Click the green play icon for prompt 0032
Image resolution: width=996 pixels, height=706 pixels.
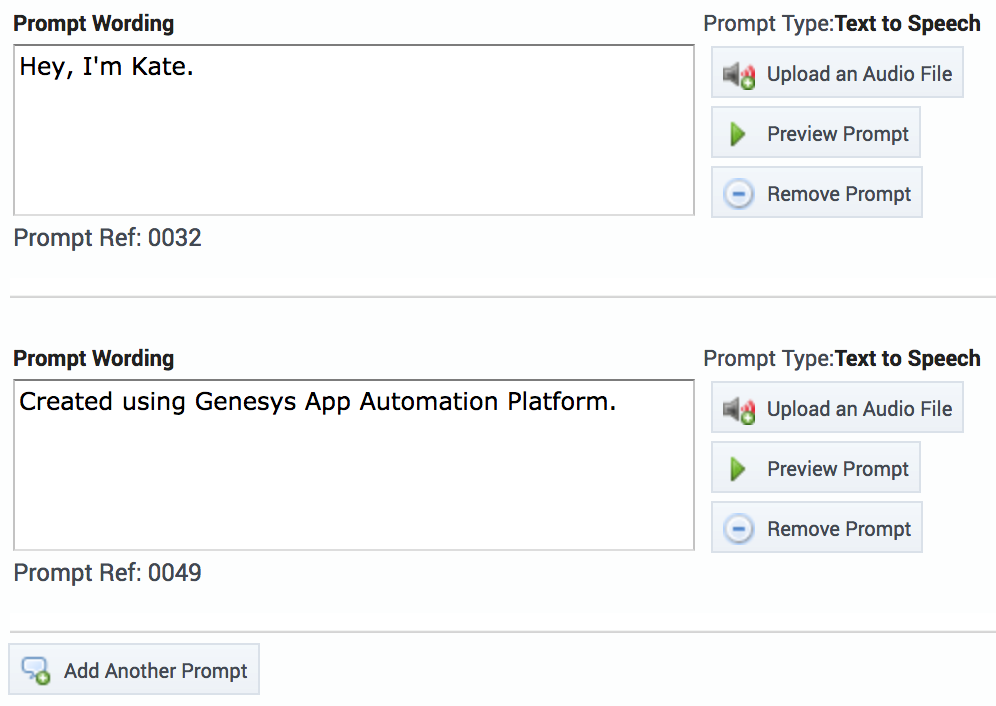click(x=737, y=134)
